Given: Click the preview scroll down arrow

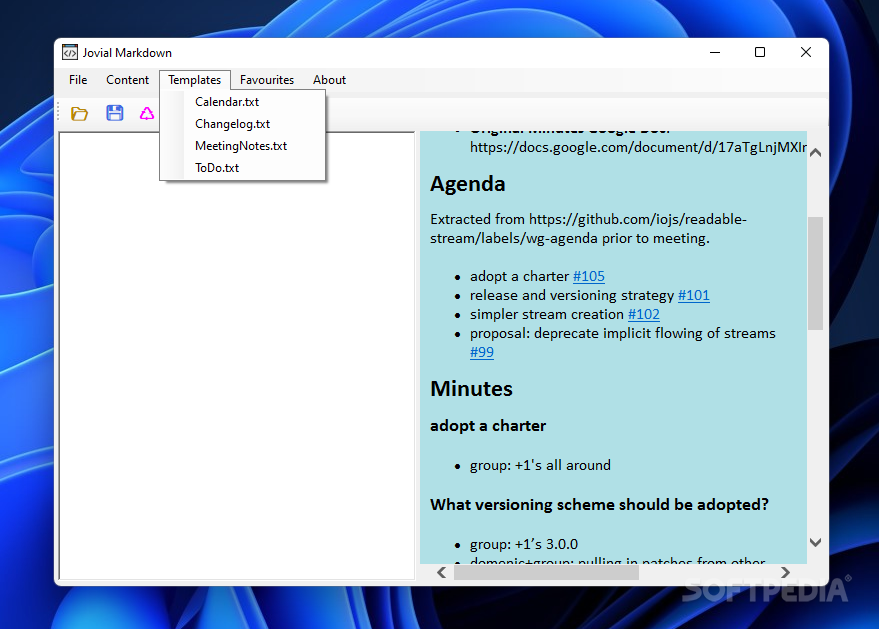Looking at the screenshot, I should click(x=816, y=542).
